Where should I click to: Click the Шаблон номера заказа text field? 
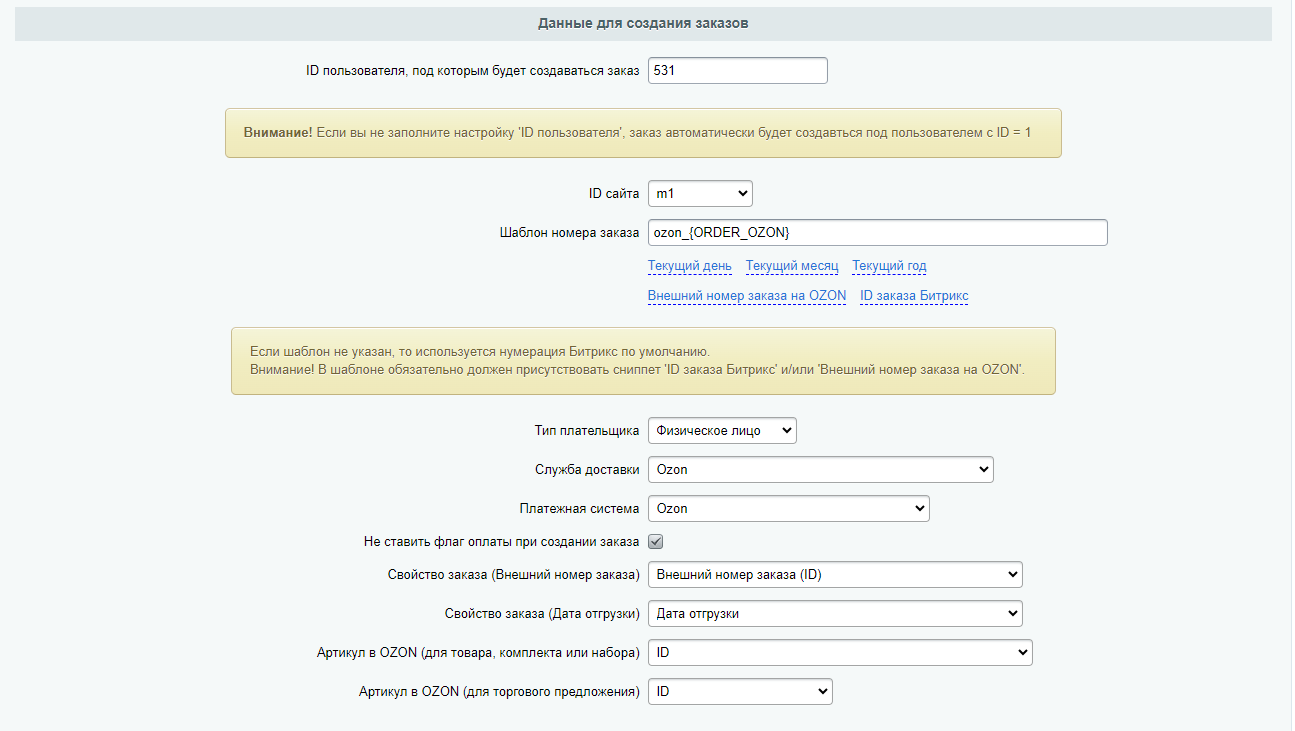pos(877,232)
